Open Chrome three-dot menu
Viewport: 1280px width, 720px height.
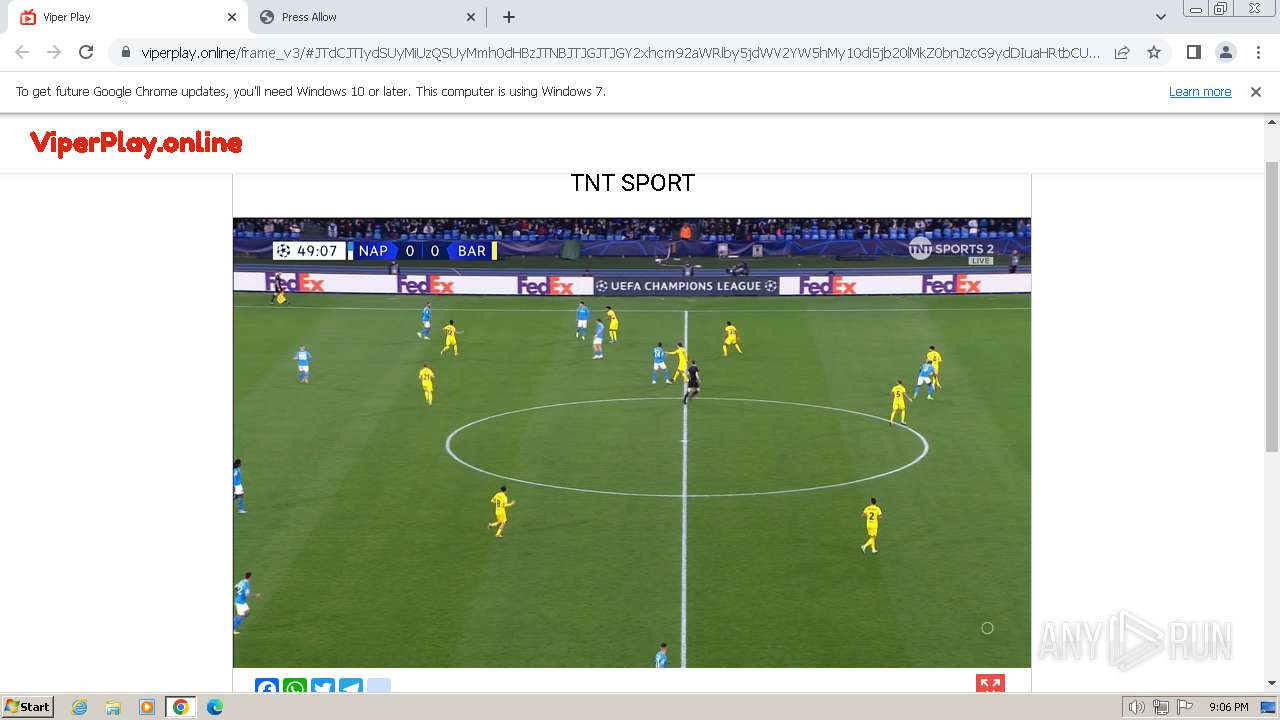click(1258, 53)
